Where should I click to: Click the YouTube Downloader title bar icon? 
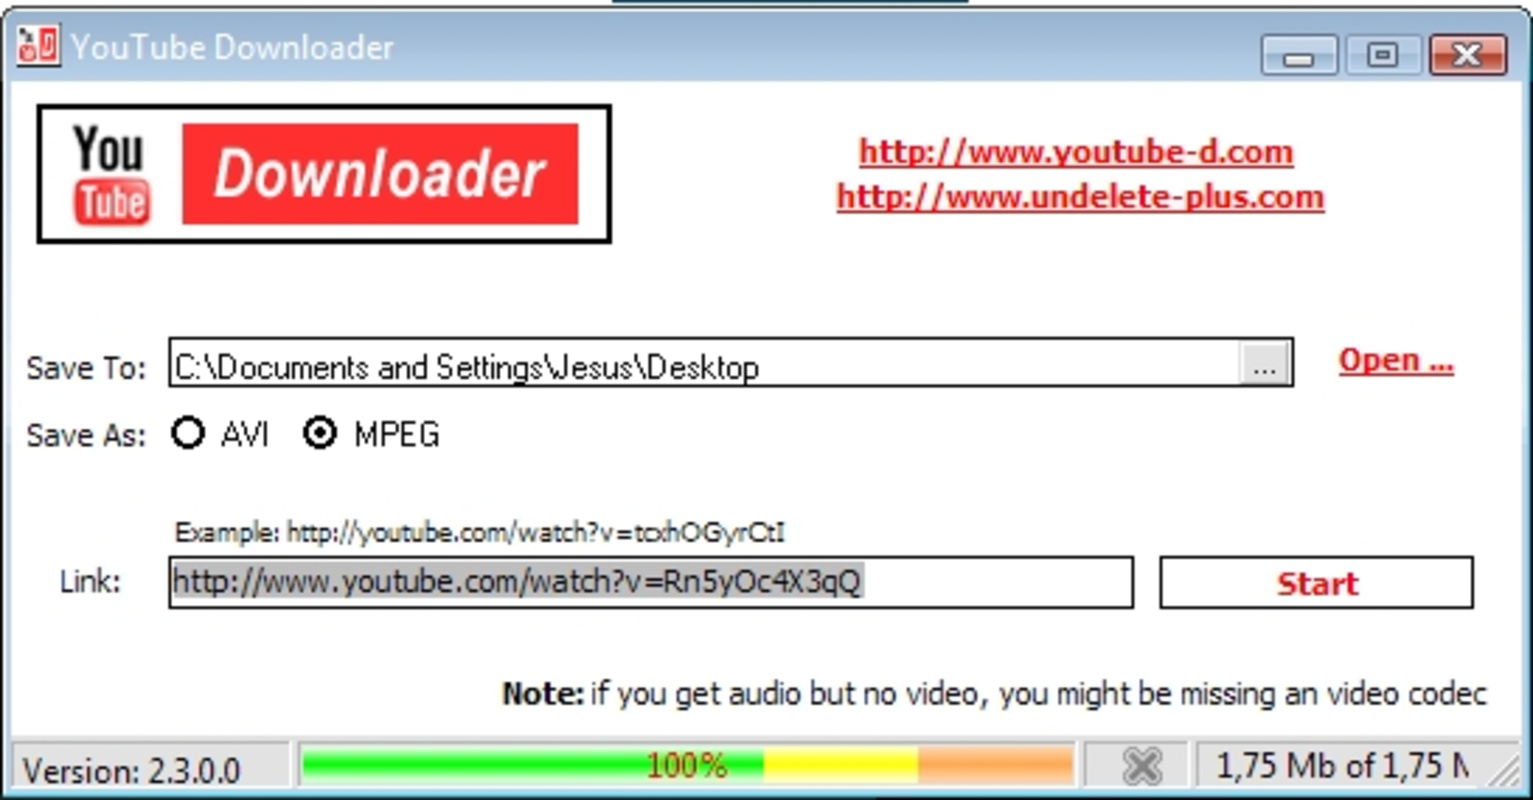pos(37,45)
